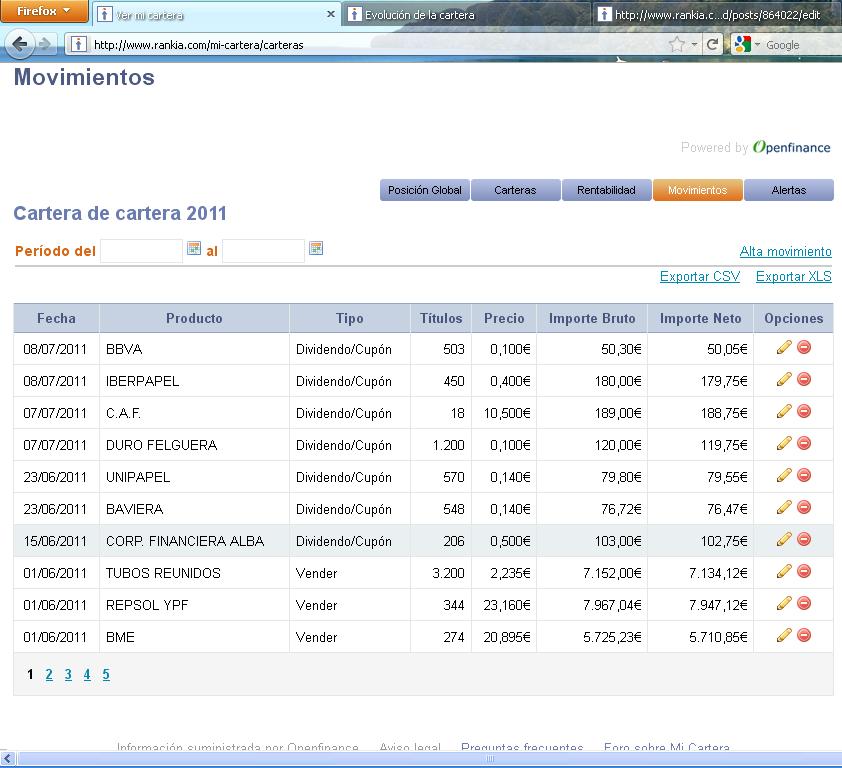This screenshot has width=842, height=768.
Task: Go to results page 5
Action: point(106,675)
